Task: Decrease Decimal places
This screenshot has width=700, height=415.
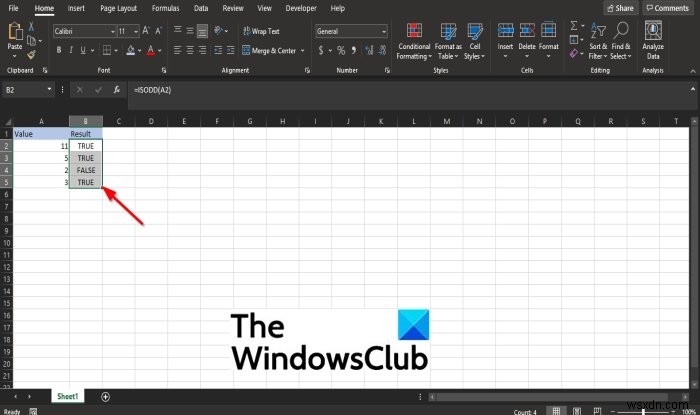Action: pyautogui.click(x=382, y=50)
